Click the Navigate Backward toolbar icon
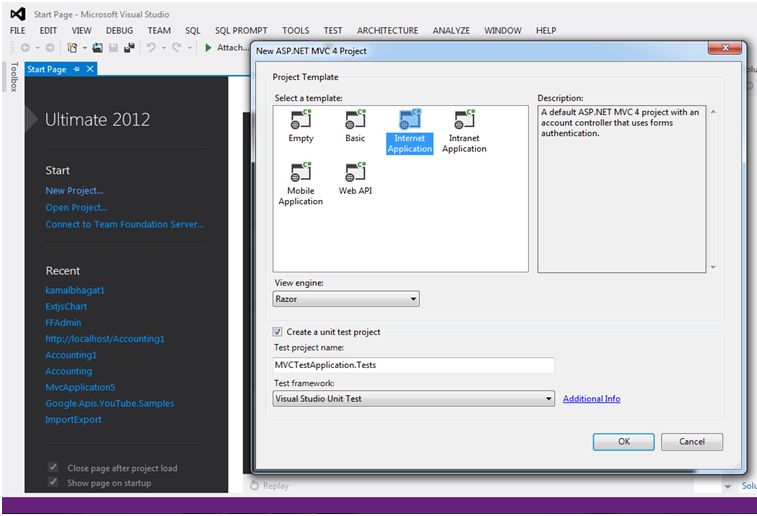The width and height of the screenshot is (757, 516). coord(25,47)
